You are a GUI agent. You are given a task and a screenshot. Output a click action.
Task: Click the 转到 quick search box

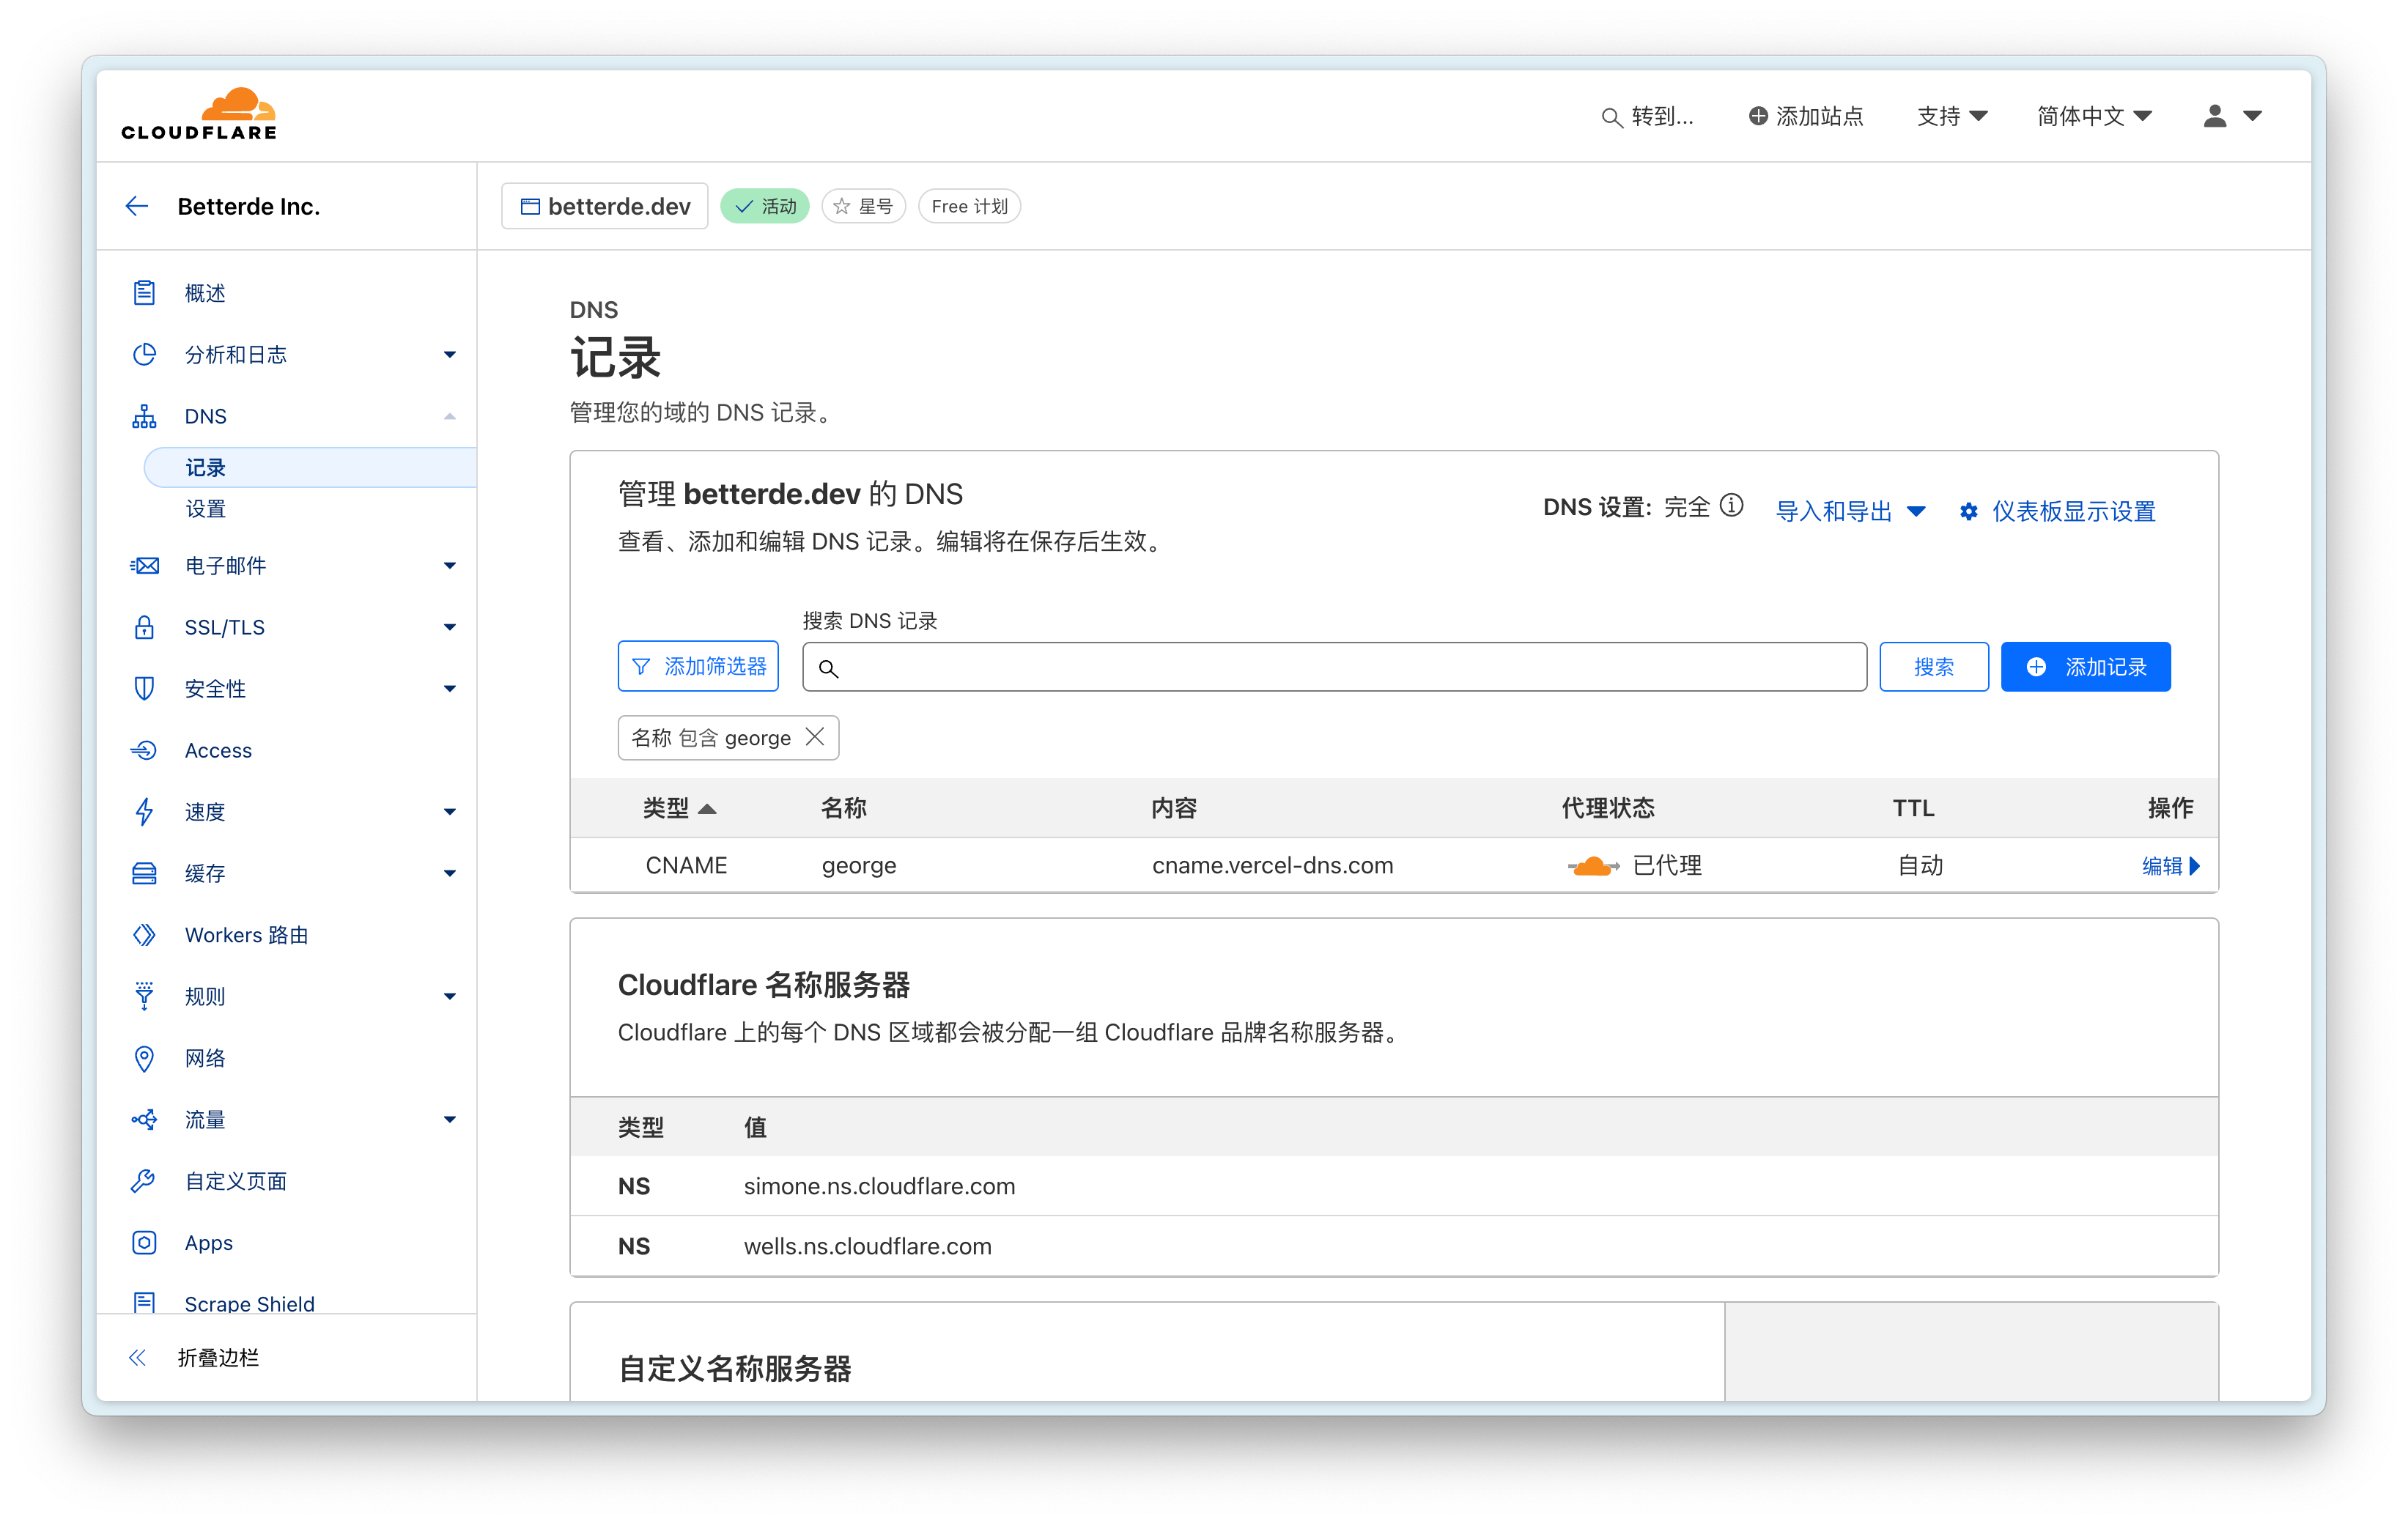coord(1647,116)
